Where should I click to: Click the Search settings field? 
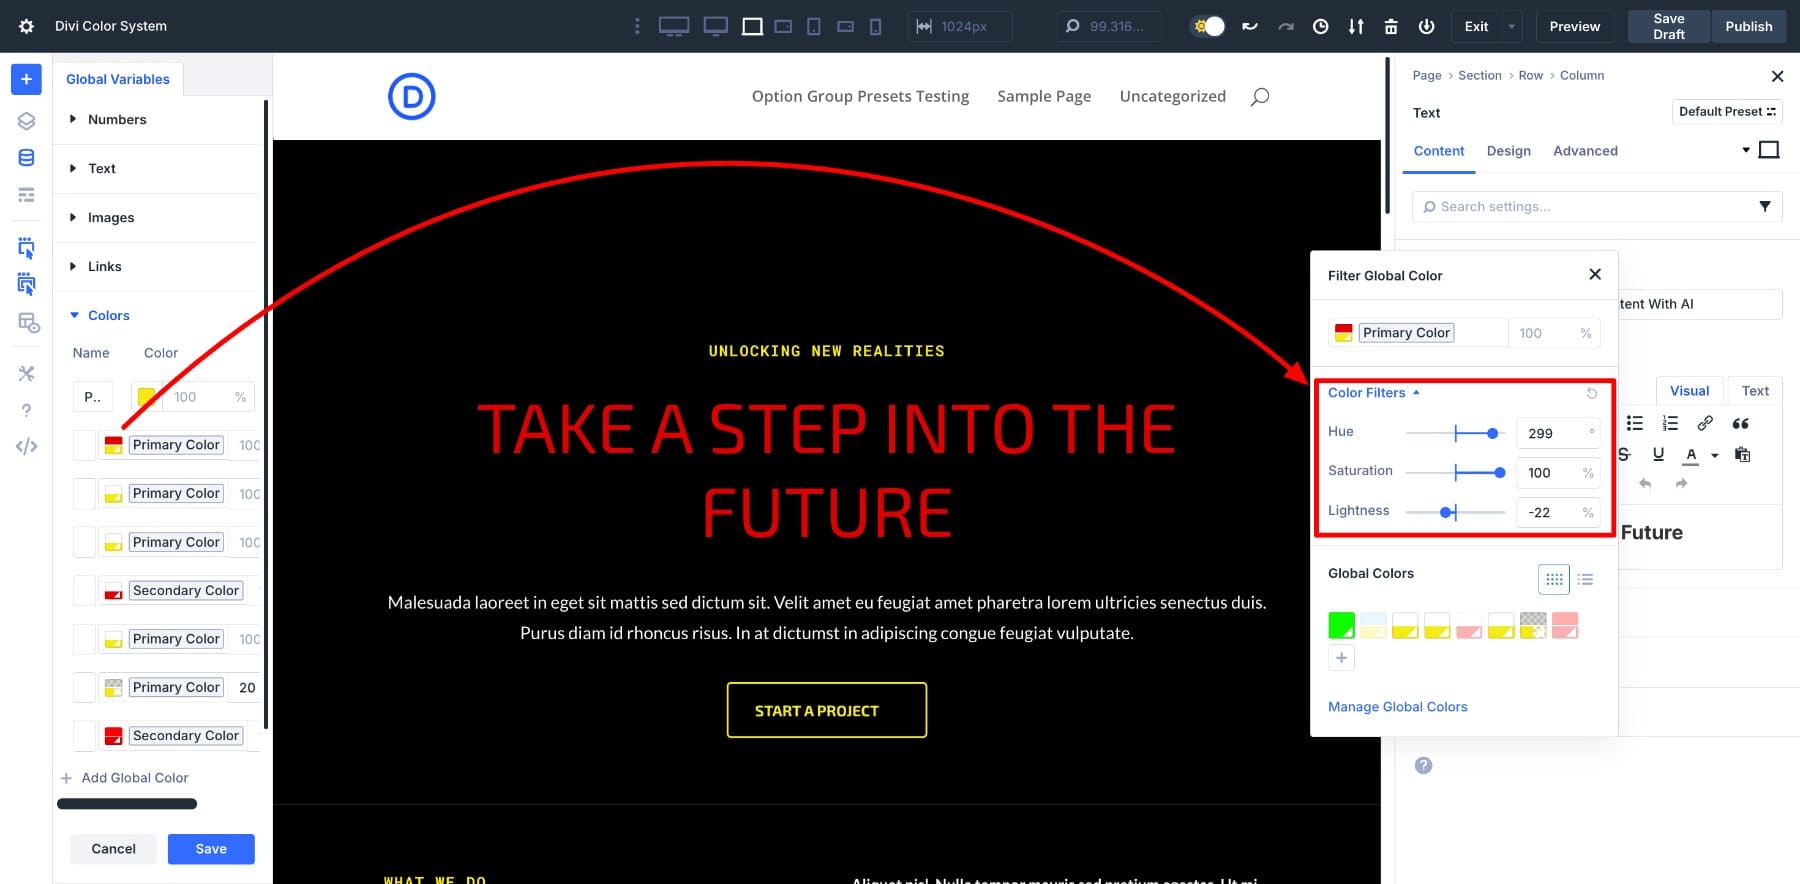[x=1597, y=206]
